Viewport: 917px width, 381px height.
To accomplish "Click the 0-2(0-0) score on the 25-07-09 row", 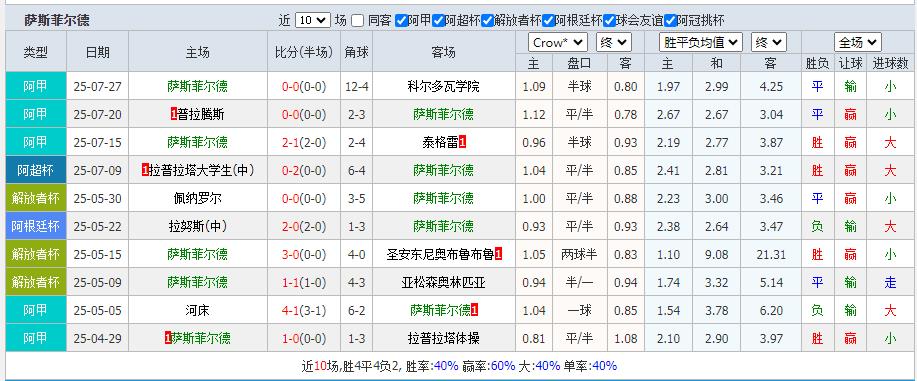I will [304, 170].
